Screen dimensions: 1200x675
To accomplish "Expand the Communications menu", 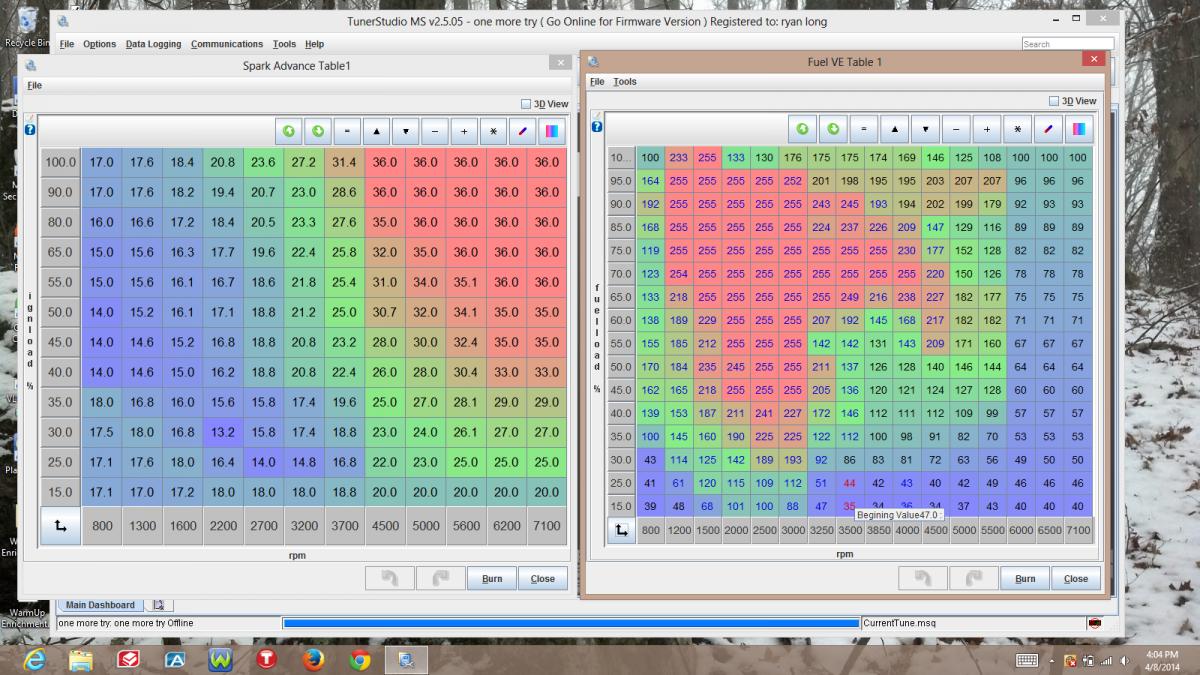I will tap(227, 44).
